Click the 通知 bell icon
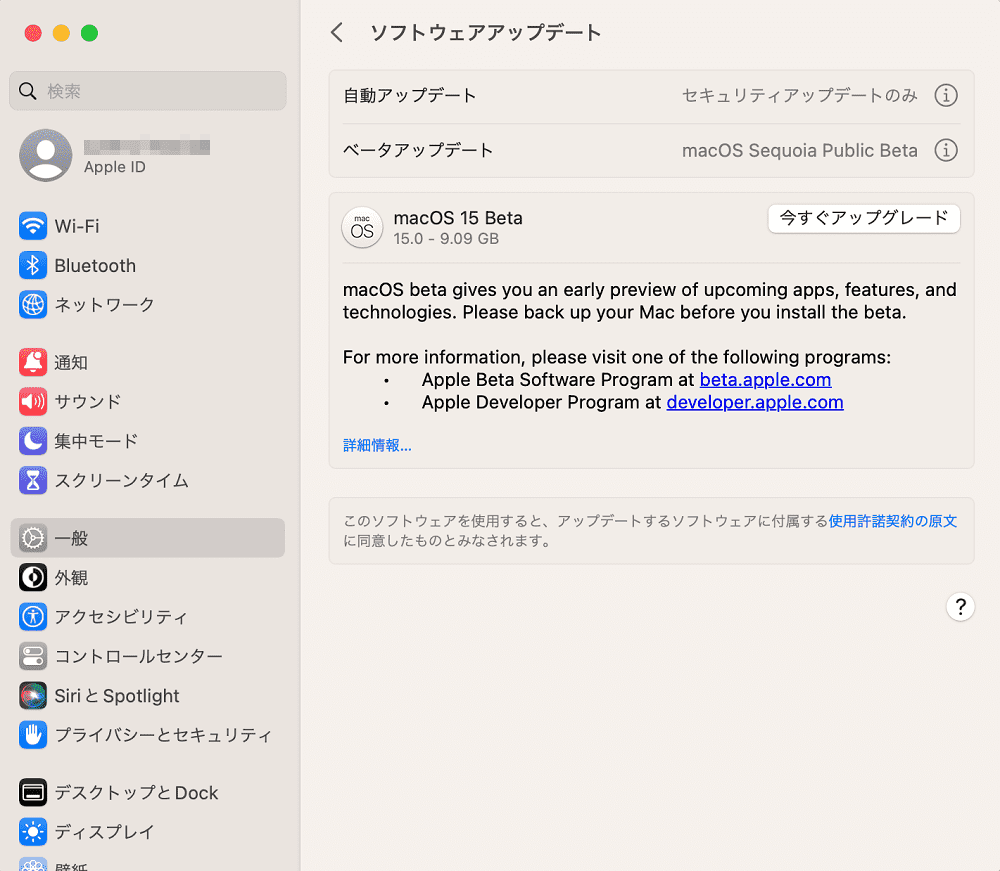 click(33, 362)
